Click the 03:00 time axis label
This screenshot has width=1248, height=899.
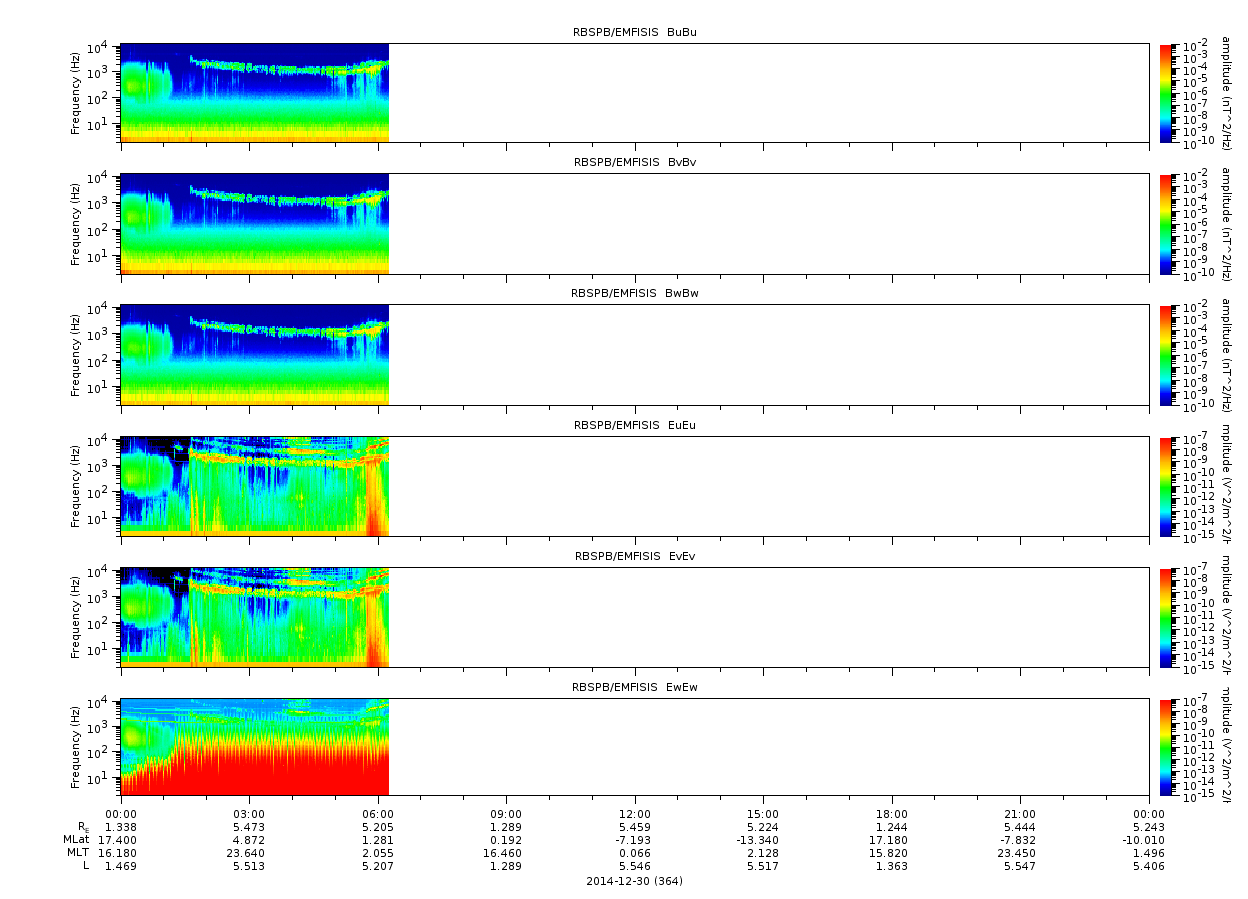[249, 814]
